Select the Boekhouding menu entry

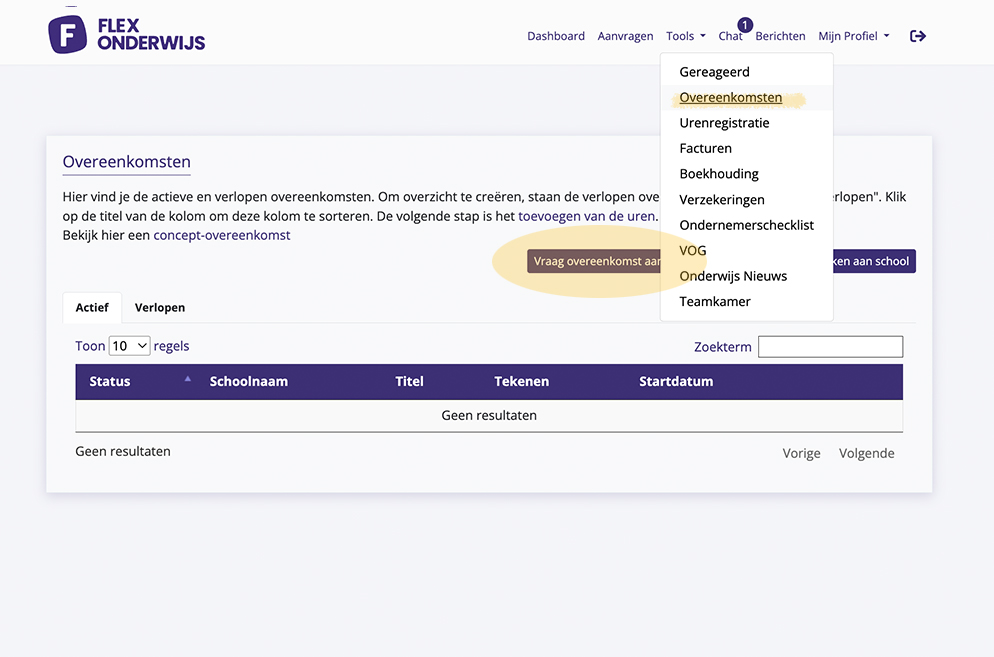[x=718, y=174]
